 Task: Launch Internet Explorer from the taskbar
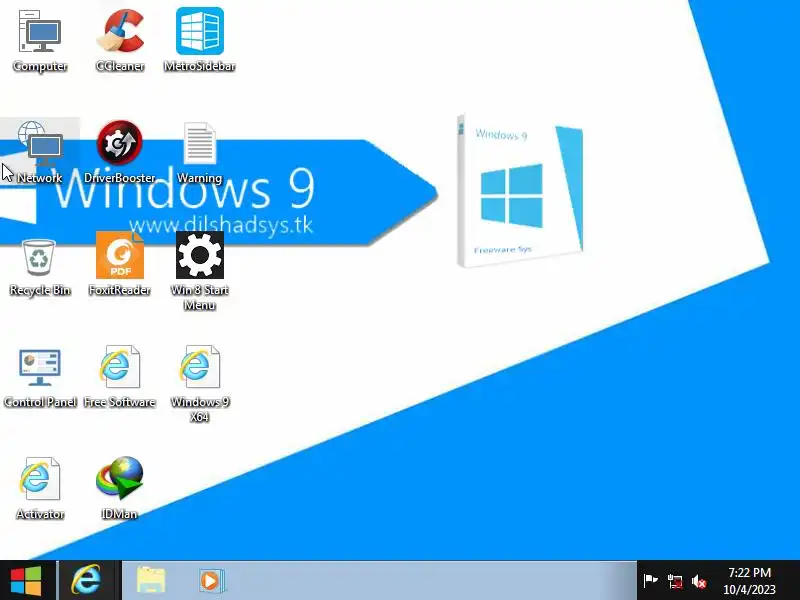87,581
